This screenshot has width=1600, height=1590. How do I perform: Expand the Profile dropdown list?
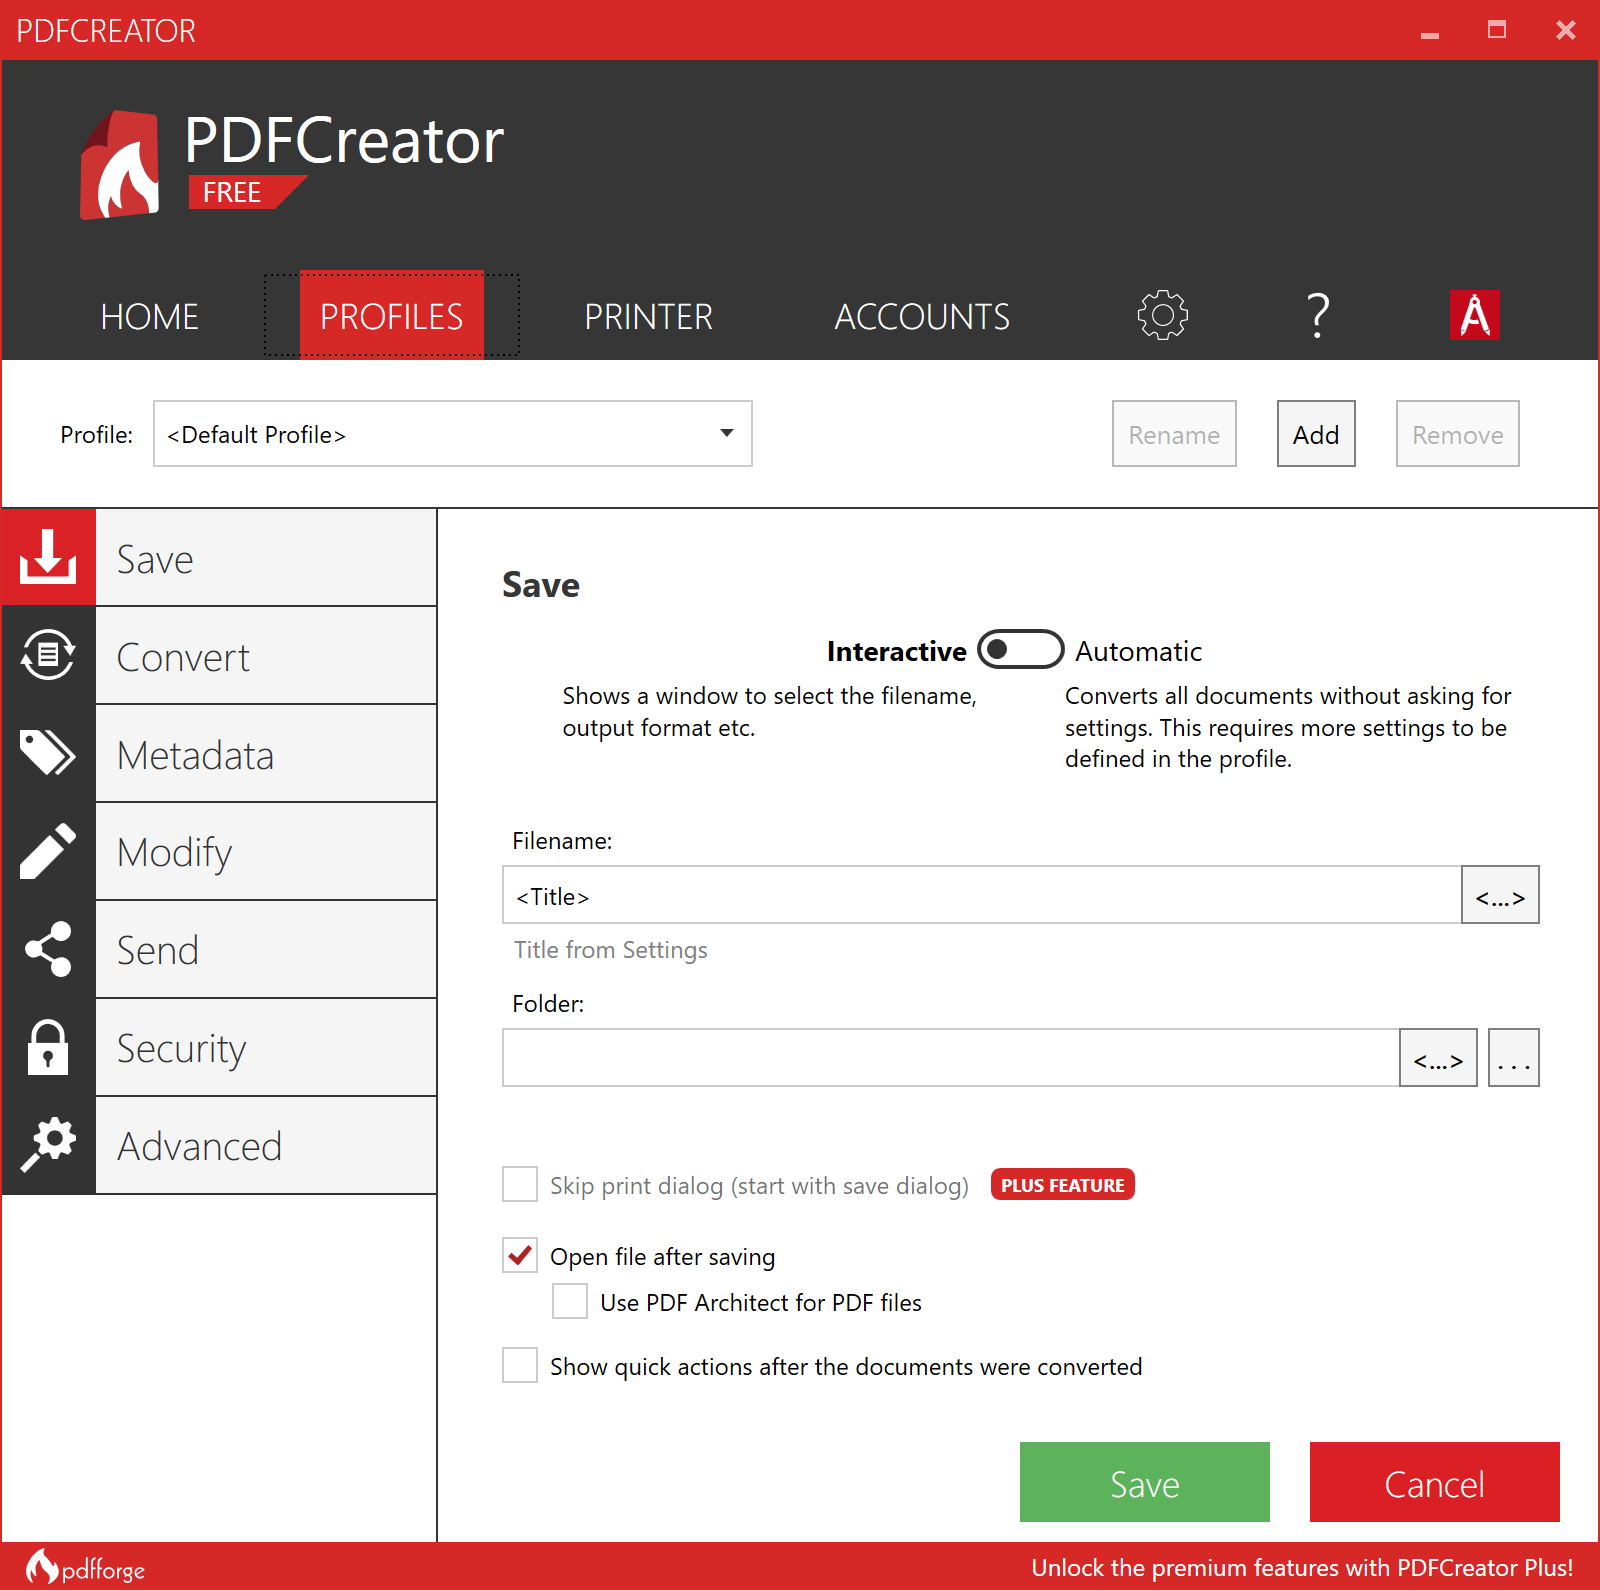(x=726, y=434)
